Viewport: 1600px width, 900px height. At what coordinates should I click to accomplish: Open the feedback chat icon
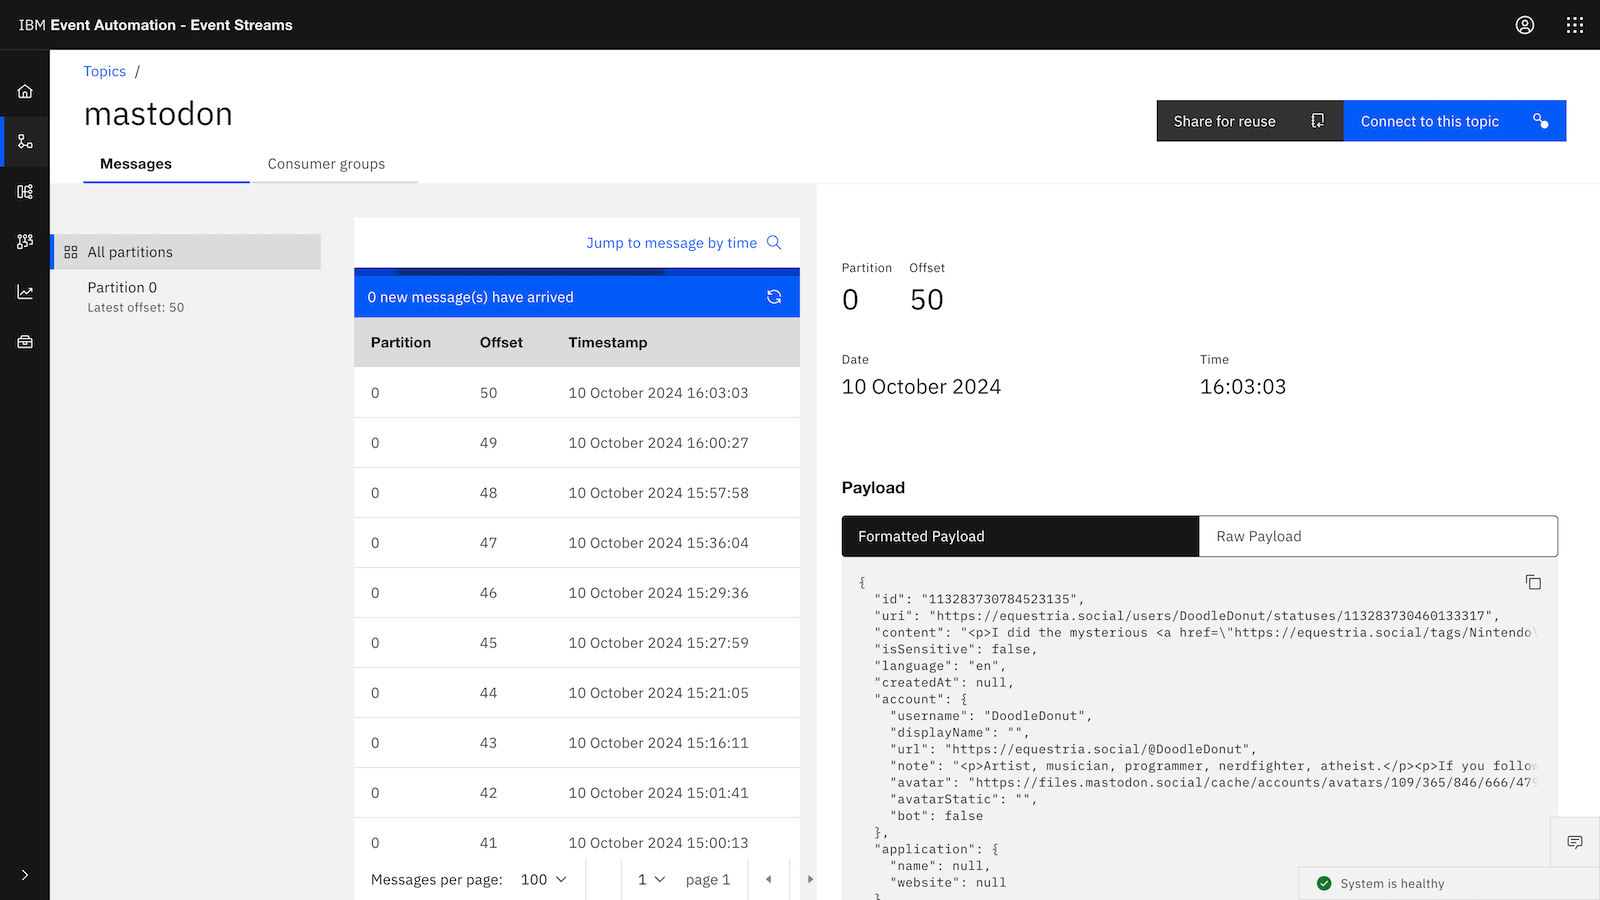click(1574, 842)
